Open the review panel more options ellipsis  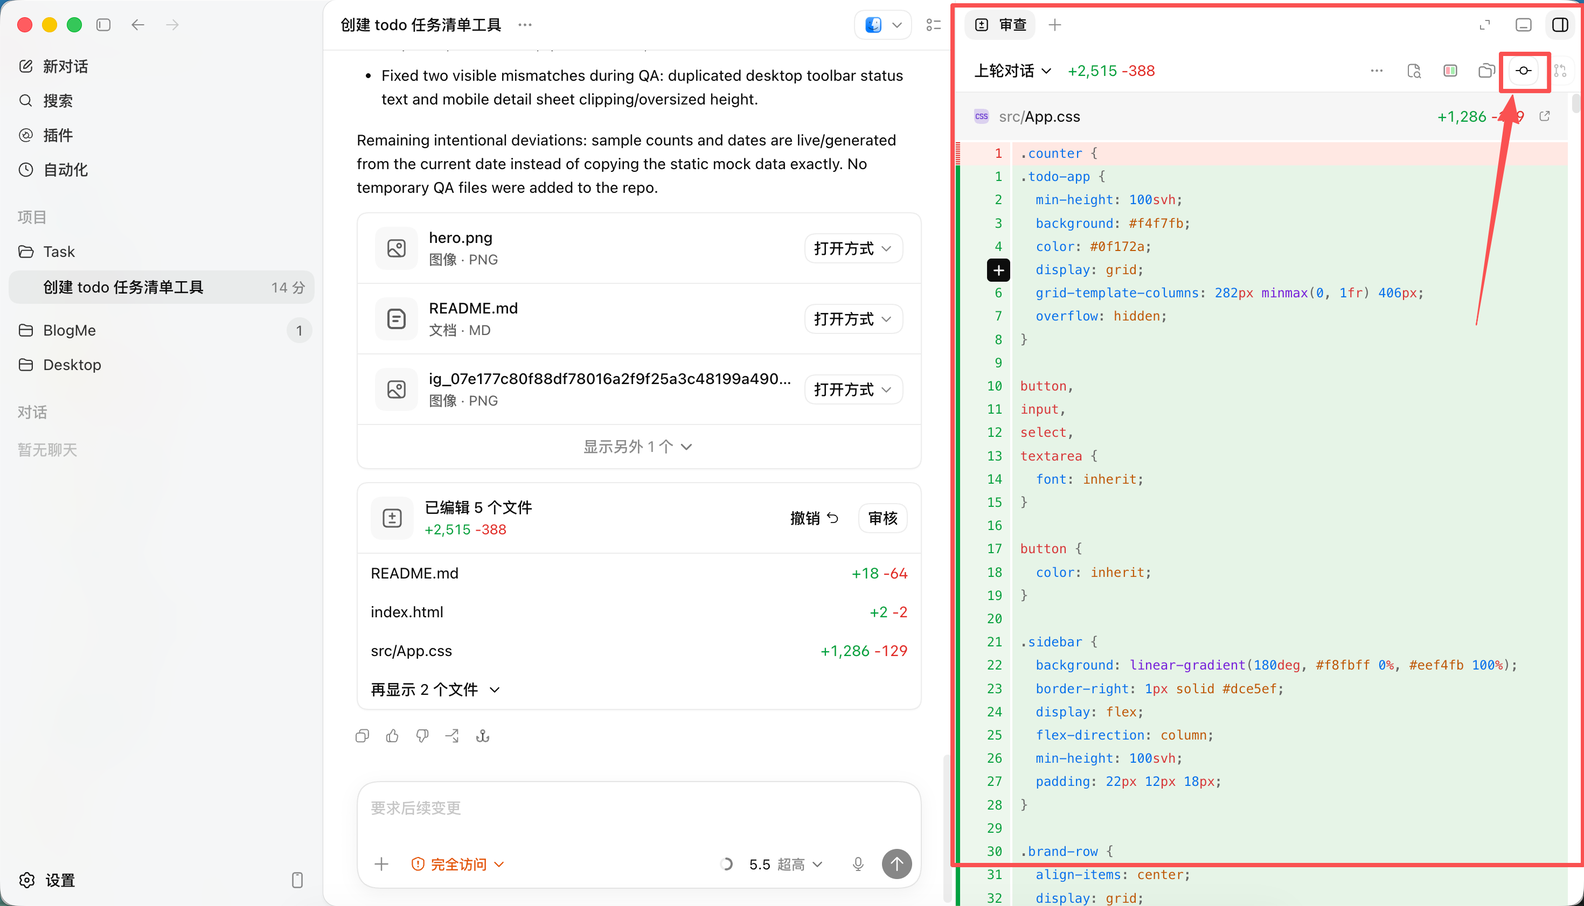[1377, 71]
